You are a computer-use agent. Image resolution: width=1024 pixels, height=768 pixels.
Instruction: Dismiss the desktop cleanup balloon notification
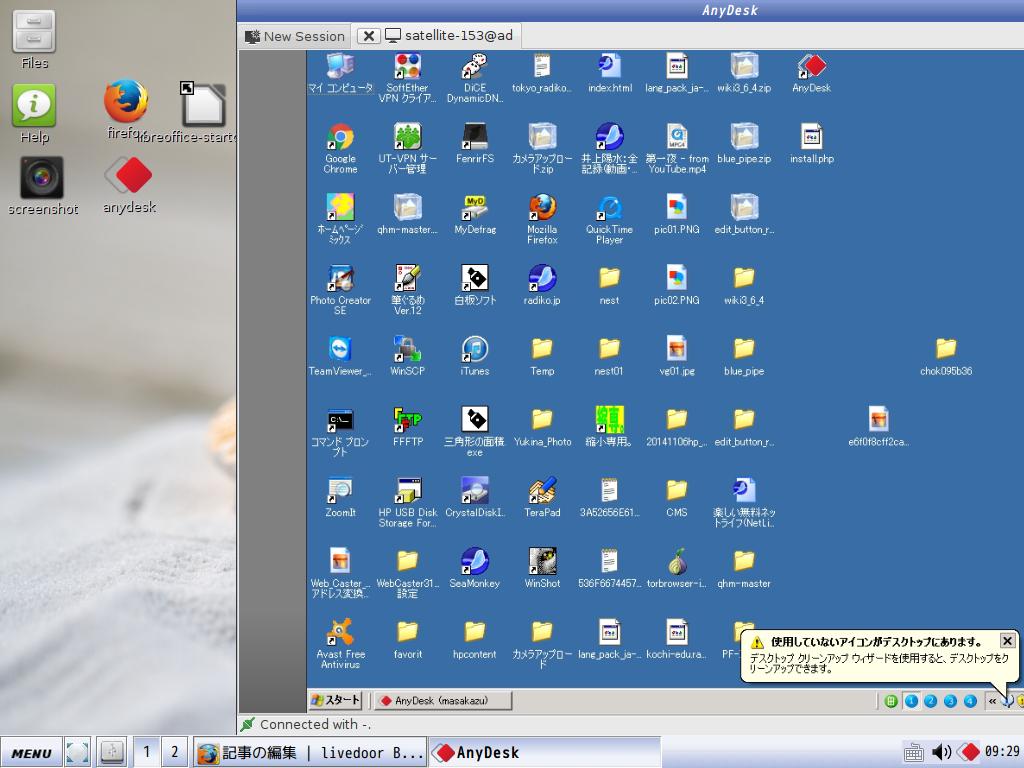[x=1007, y=641]
